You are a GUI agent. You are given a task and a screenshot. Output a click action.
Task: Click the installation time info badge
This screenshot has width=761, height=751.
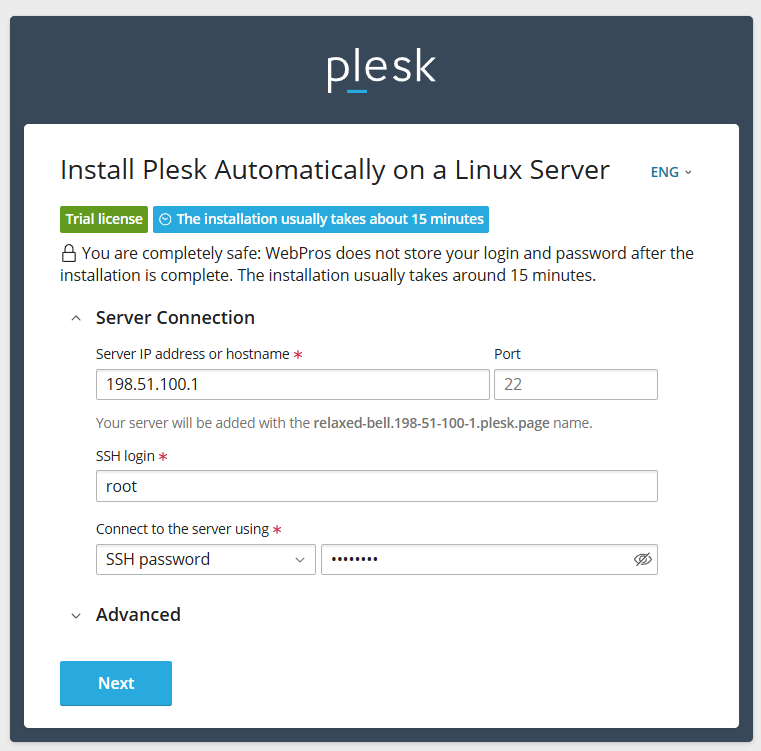pyautogui.click(x=320, y=219)
